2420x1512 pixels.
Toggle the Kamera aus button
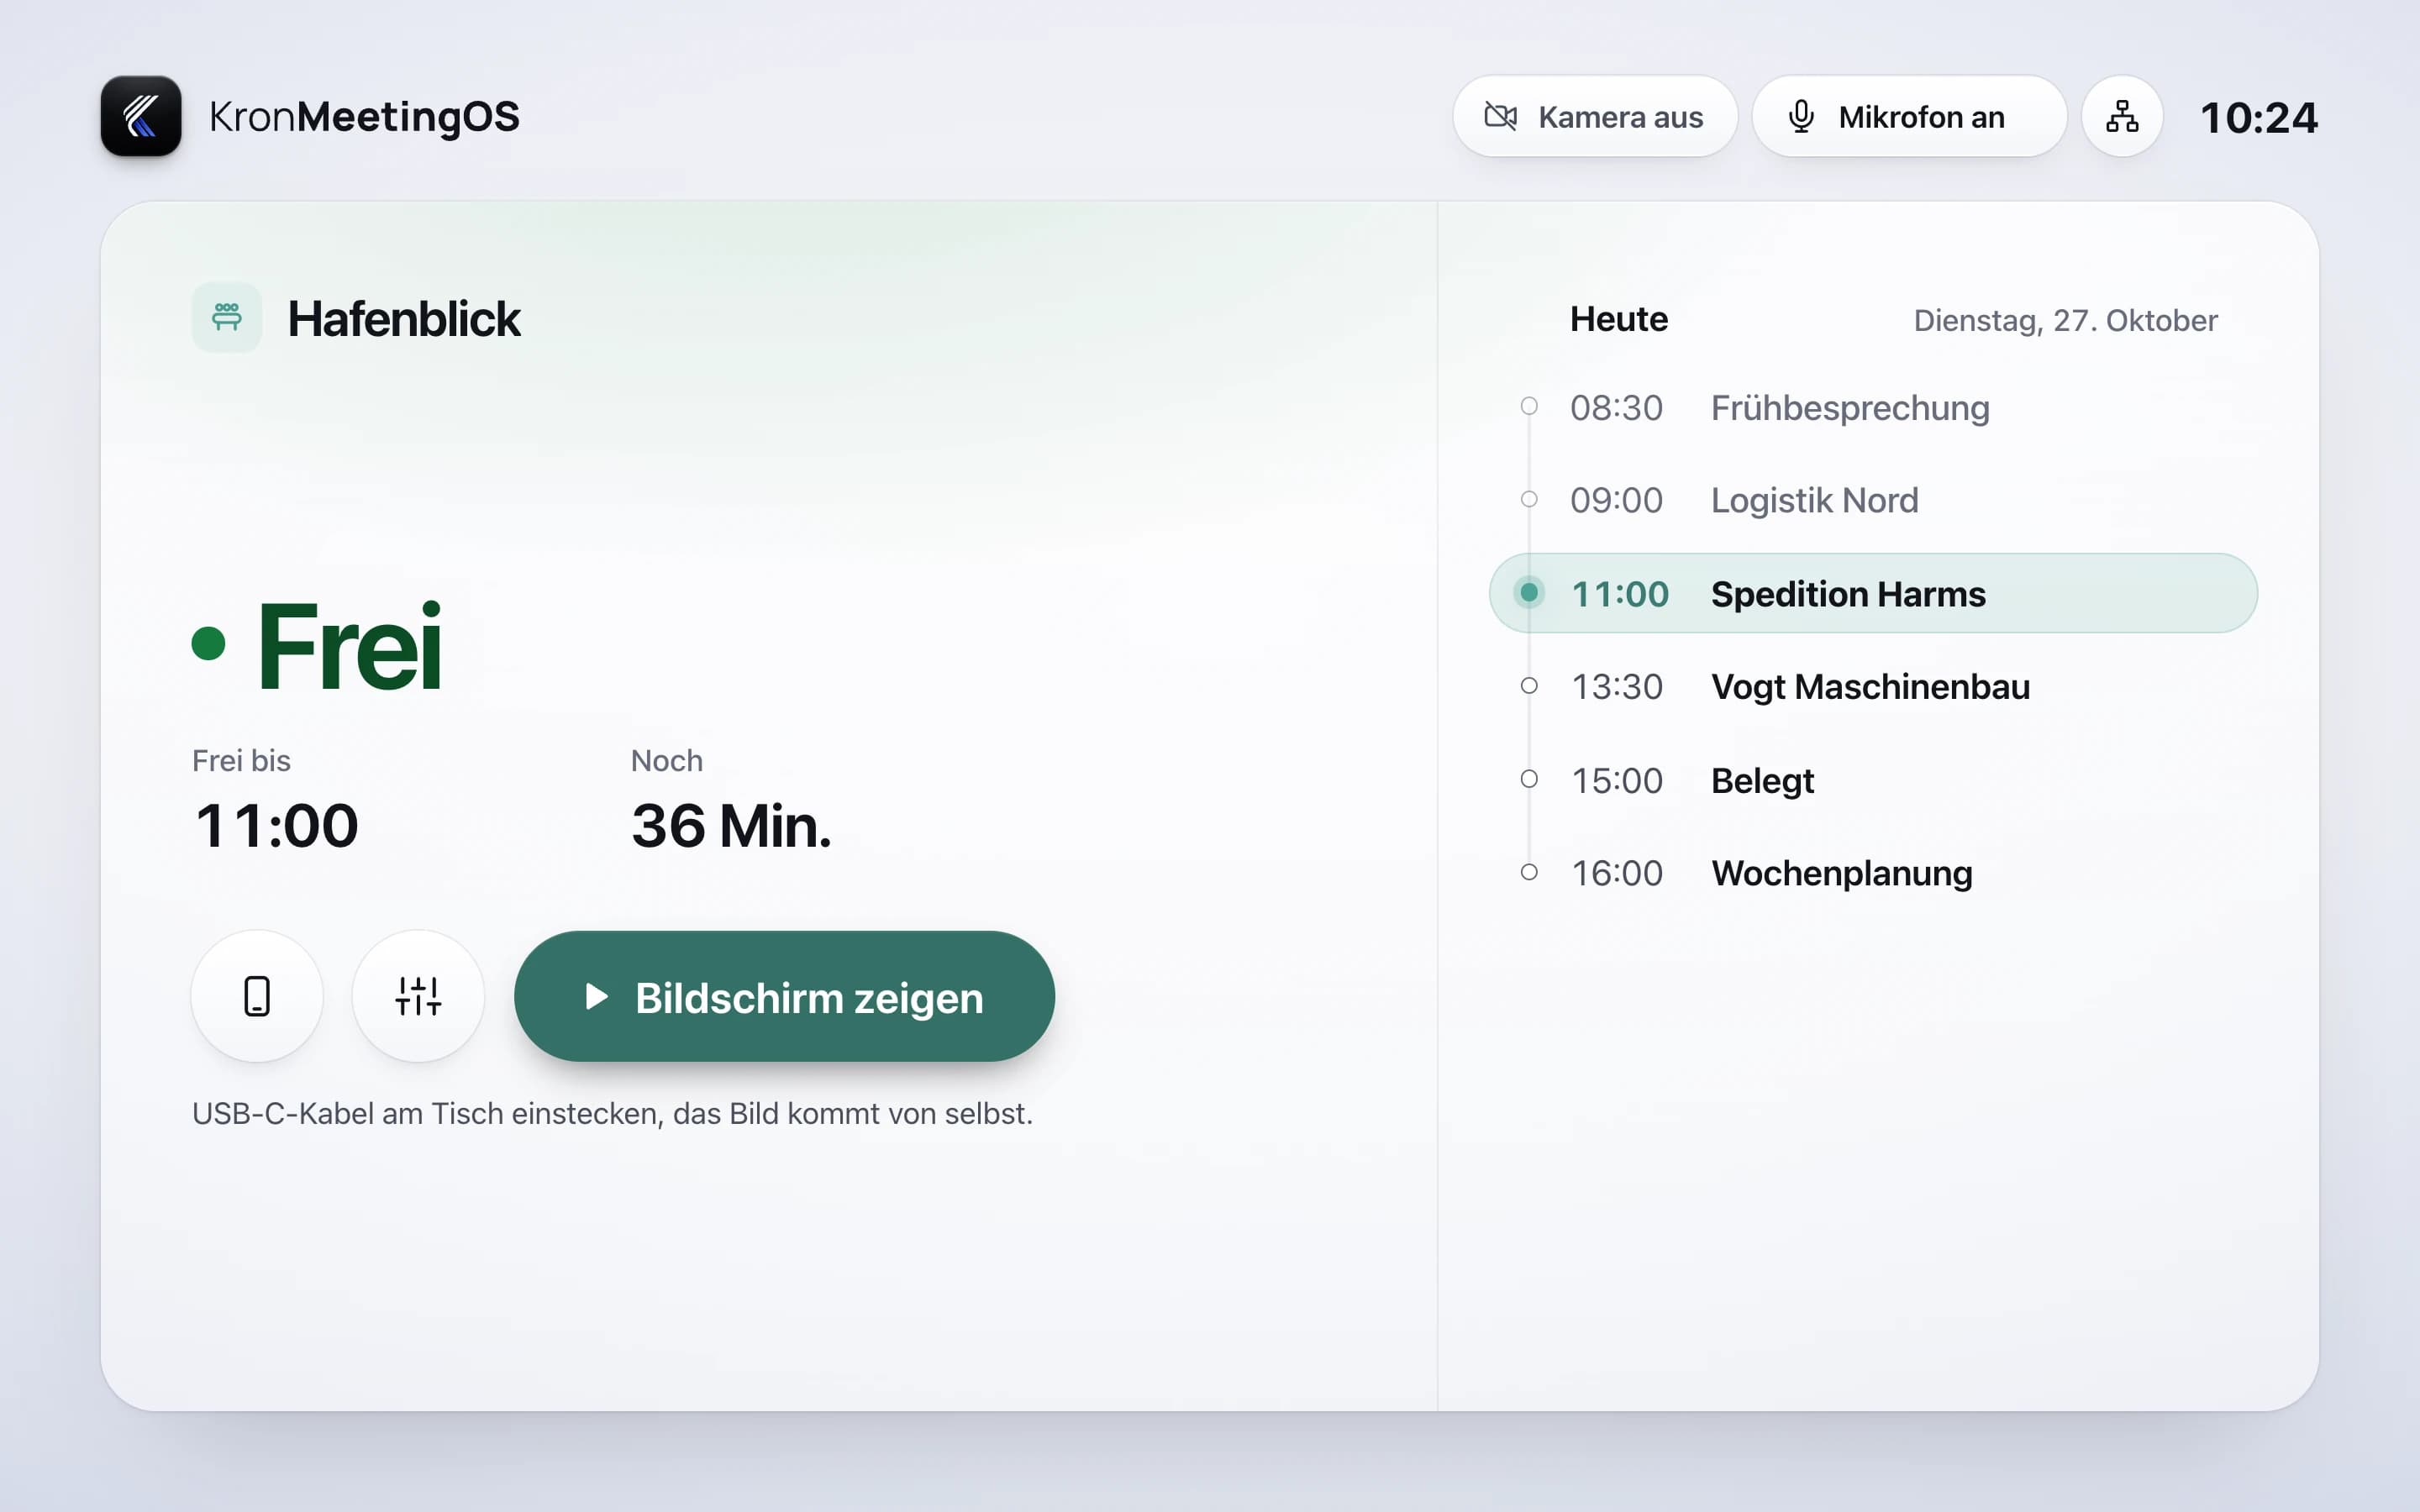[1594, 116]
